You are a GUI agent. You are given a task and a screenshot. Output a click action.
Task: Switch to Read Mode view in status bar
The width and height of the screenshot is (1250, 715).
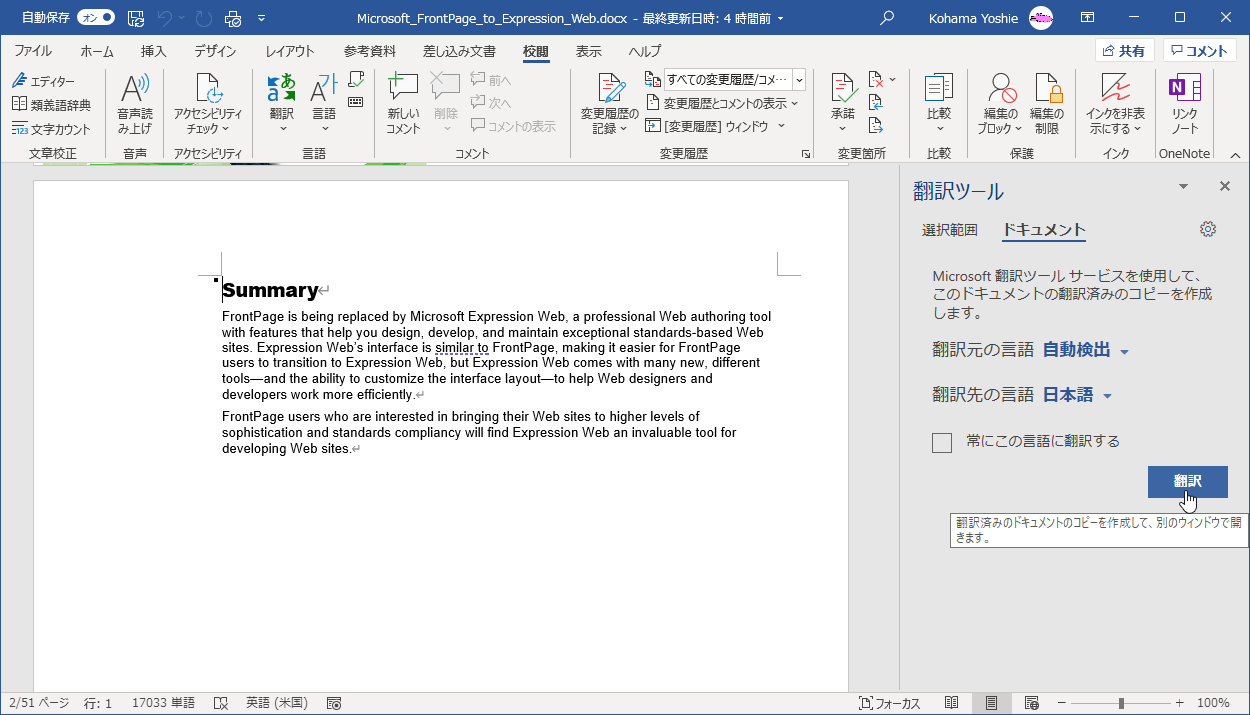(952, 703)
